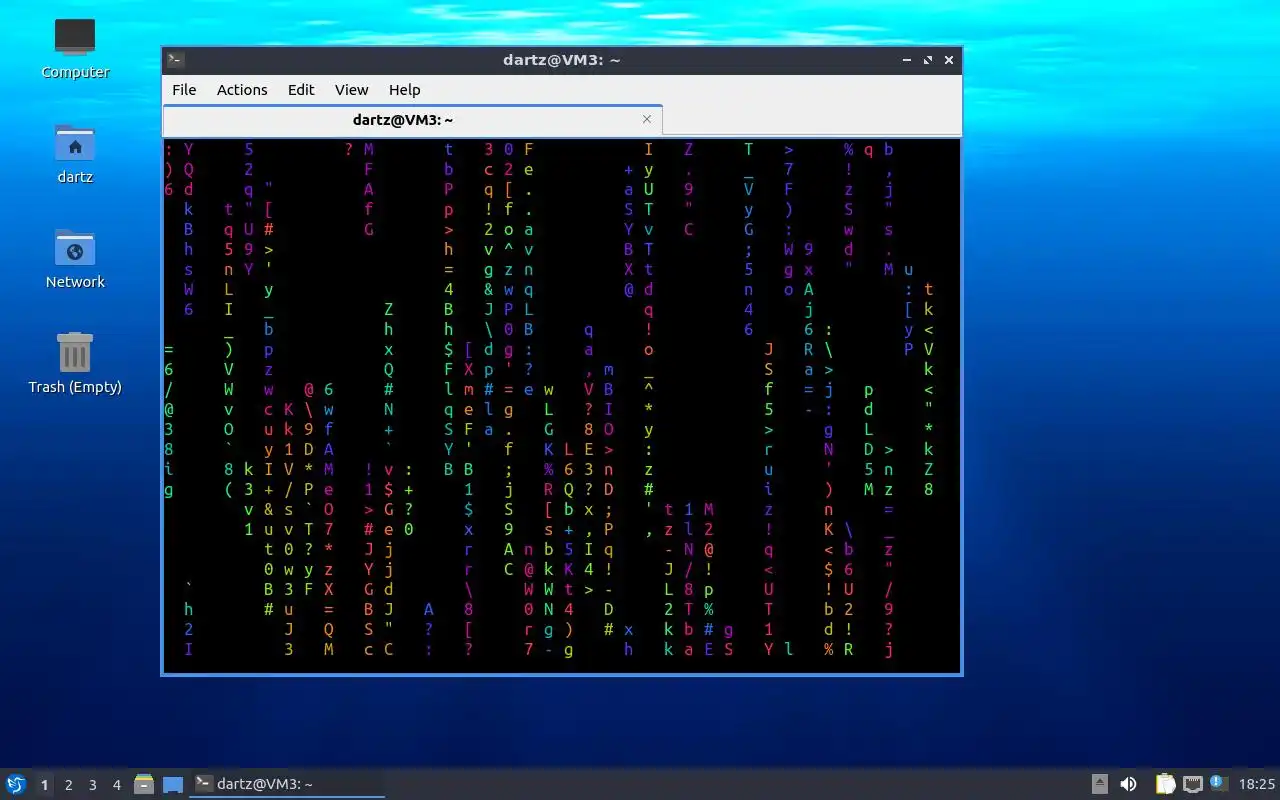Click the wired network tray icon

tap(1192, 784)
